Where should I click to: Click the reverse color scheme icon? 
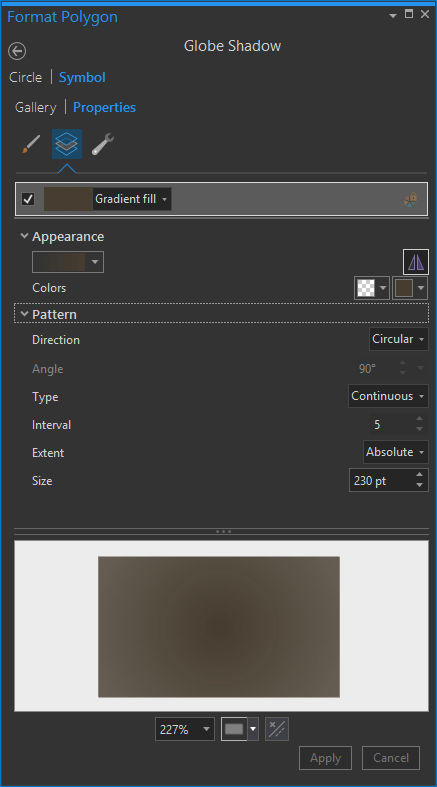pos(416,262)
